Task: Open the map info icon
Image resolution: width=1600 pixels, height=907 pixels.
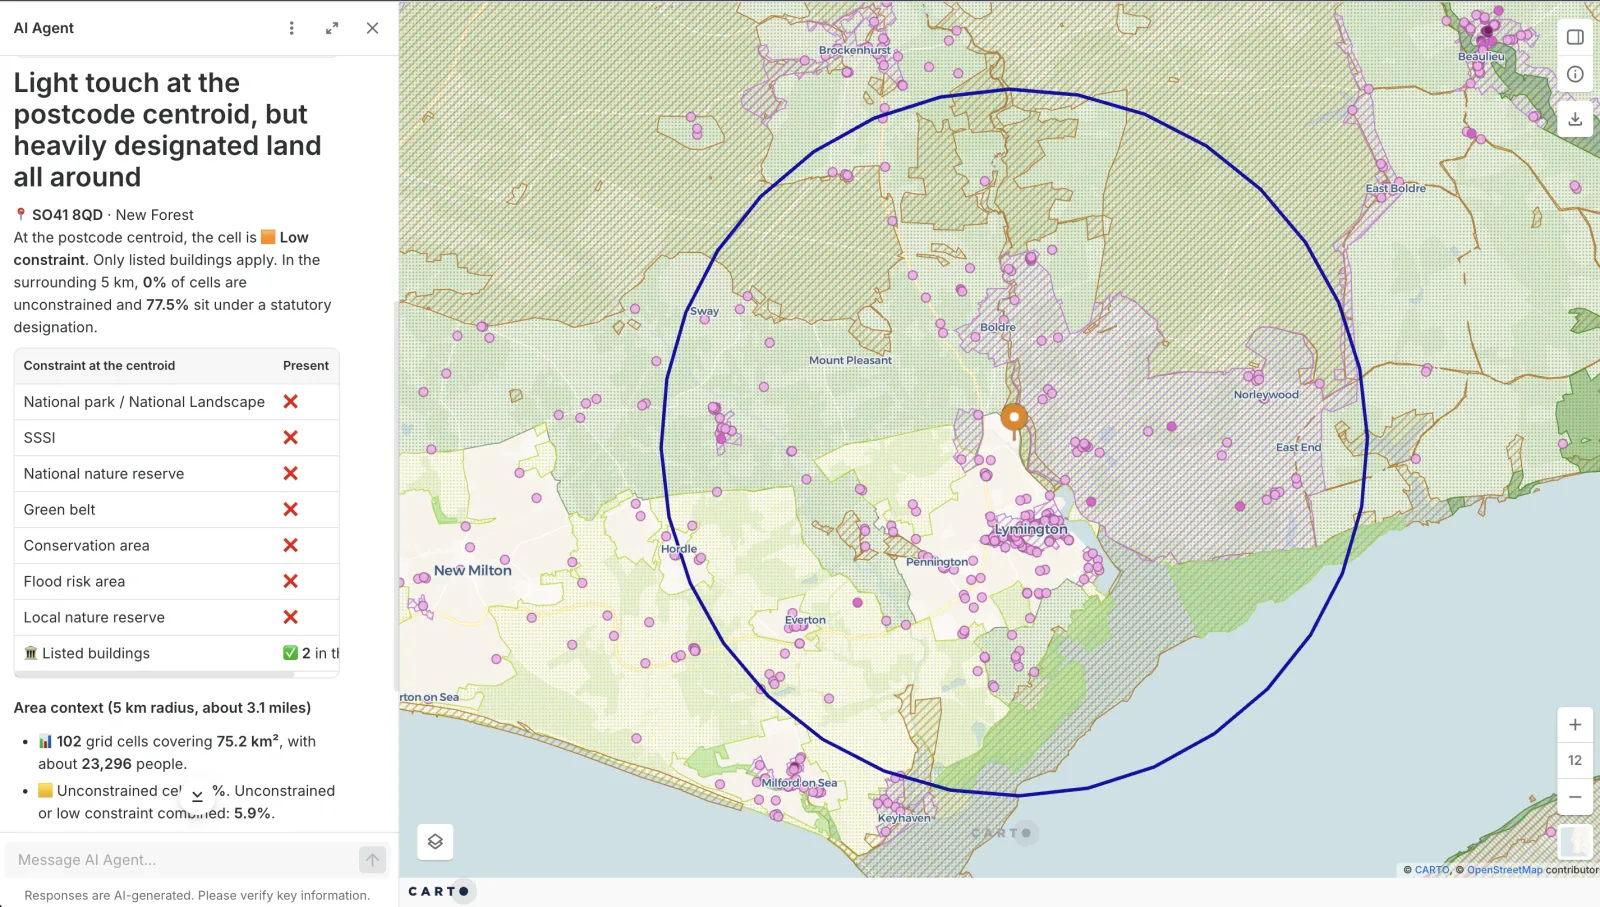Action: [x=1575, y=74]
